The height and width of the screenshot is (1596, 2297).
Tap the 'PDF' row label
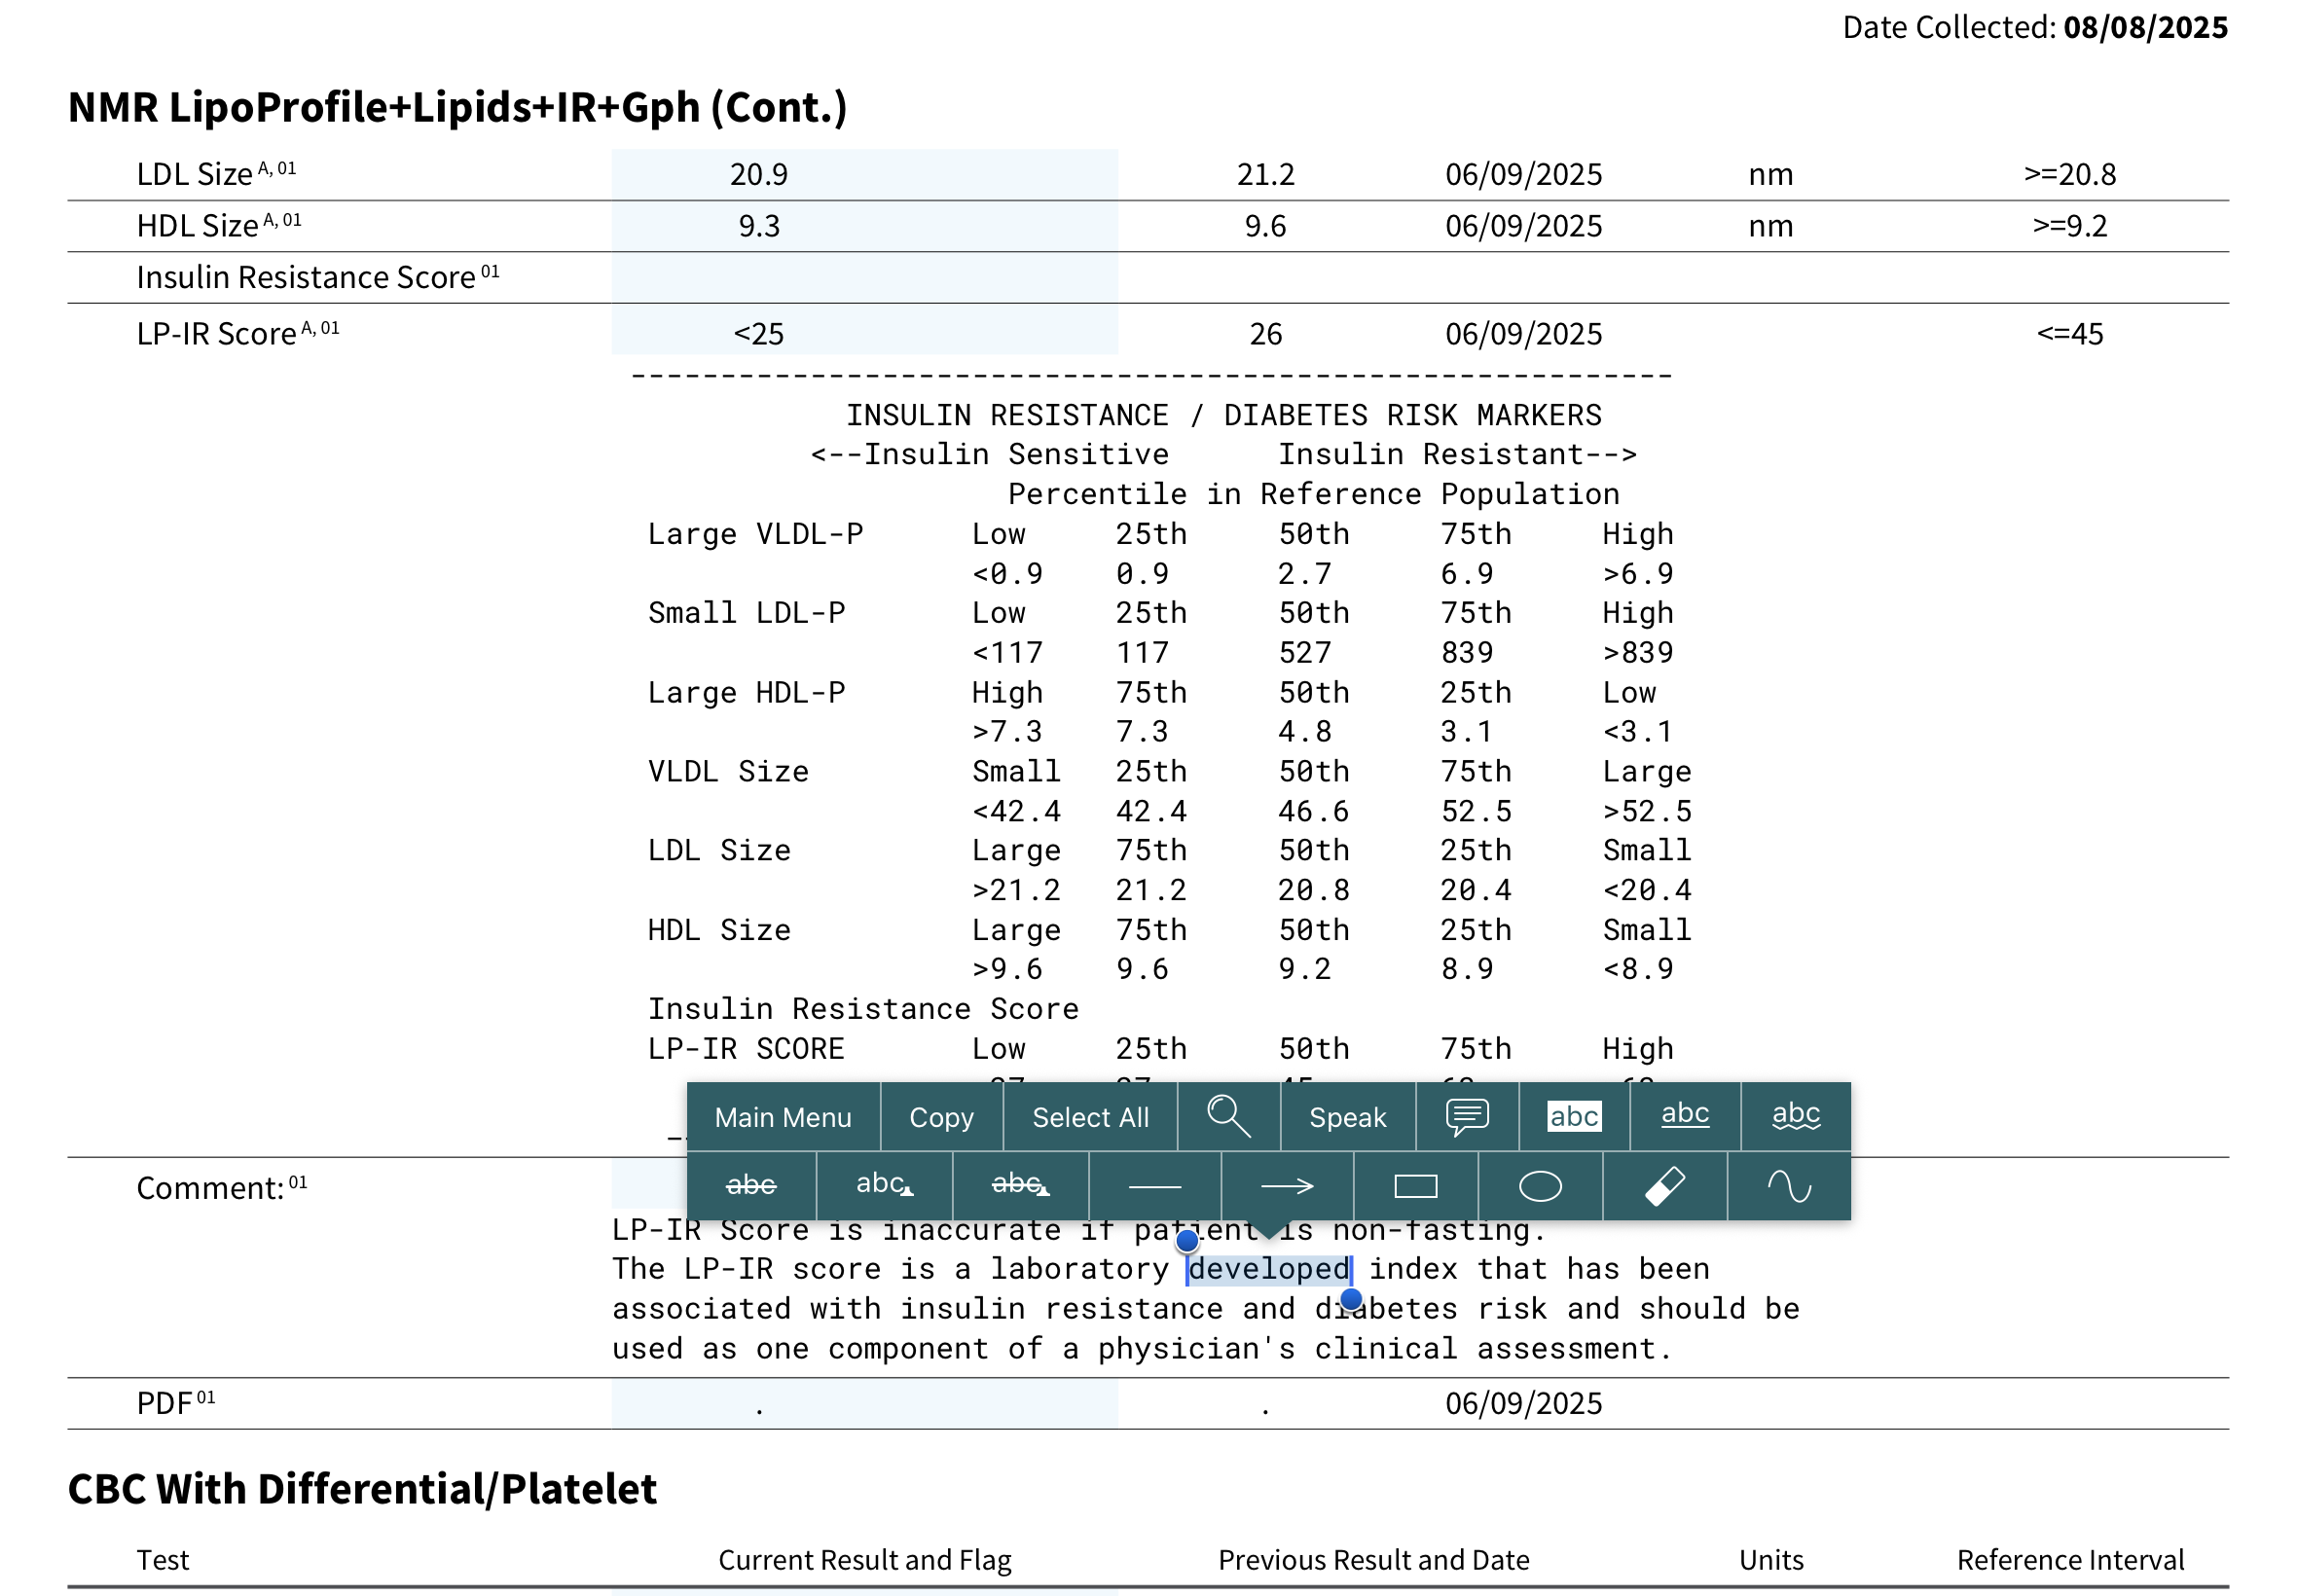[x=175, y=1403]
